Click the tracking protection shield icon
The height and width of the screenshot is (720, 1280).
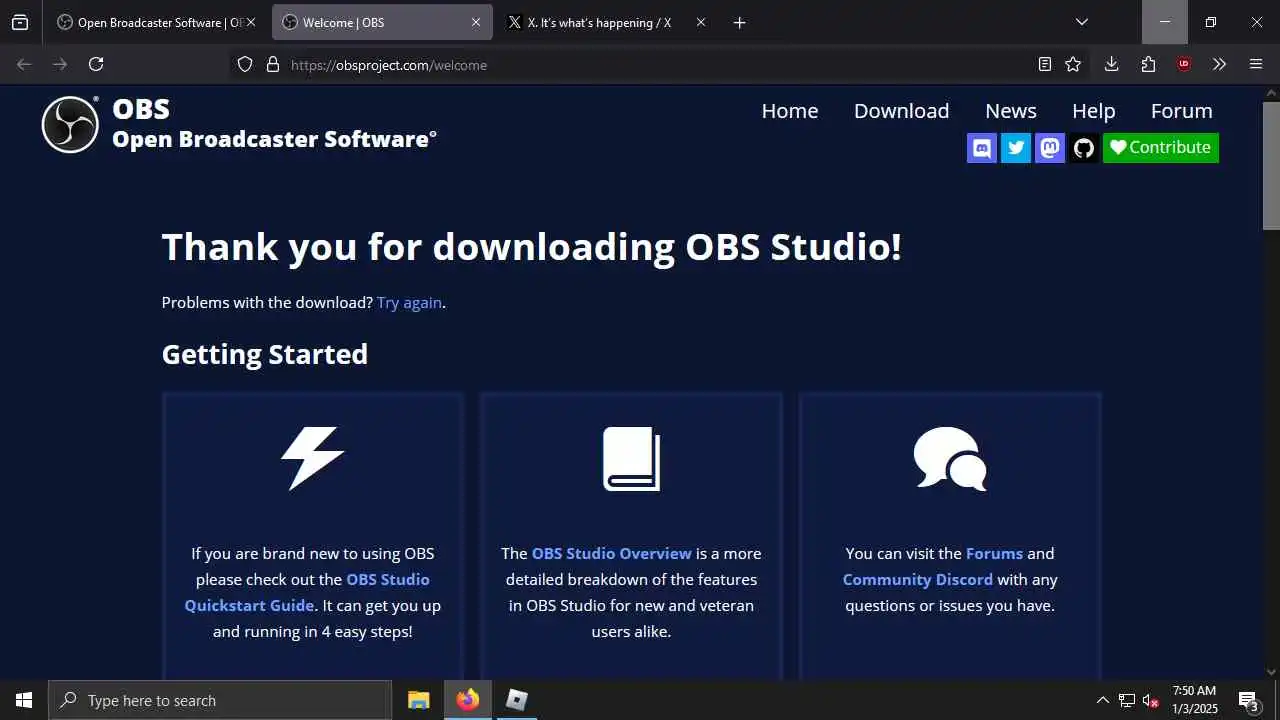coord(245,64)
